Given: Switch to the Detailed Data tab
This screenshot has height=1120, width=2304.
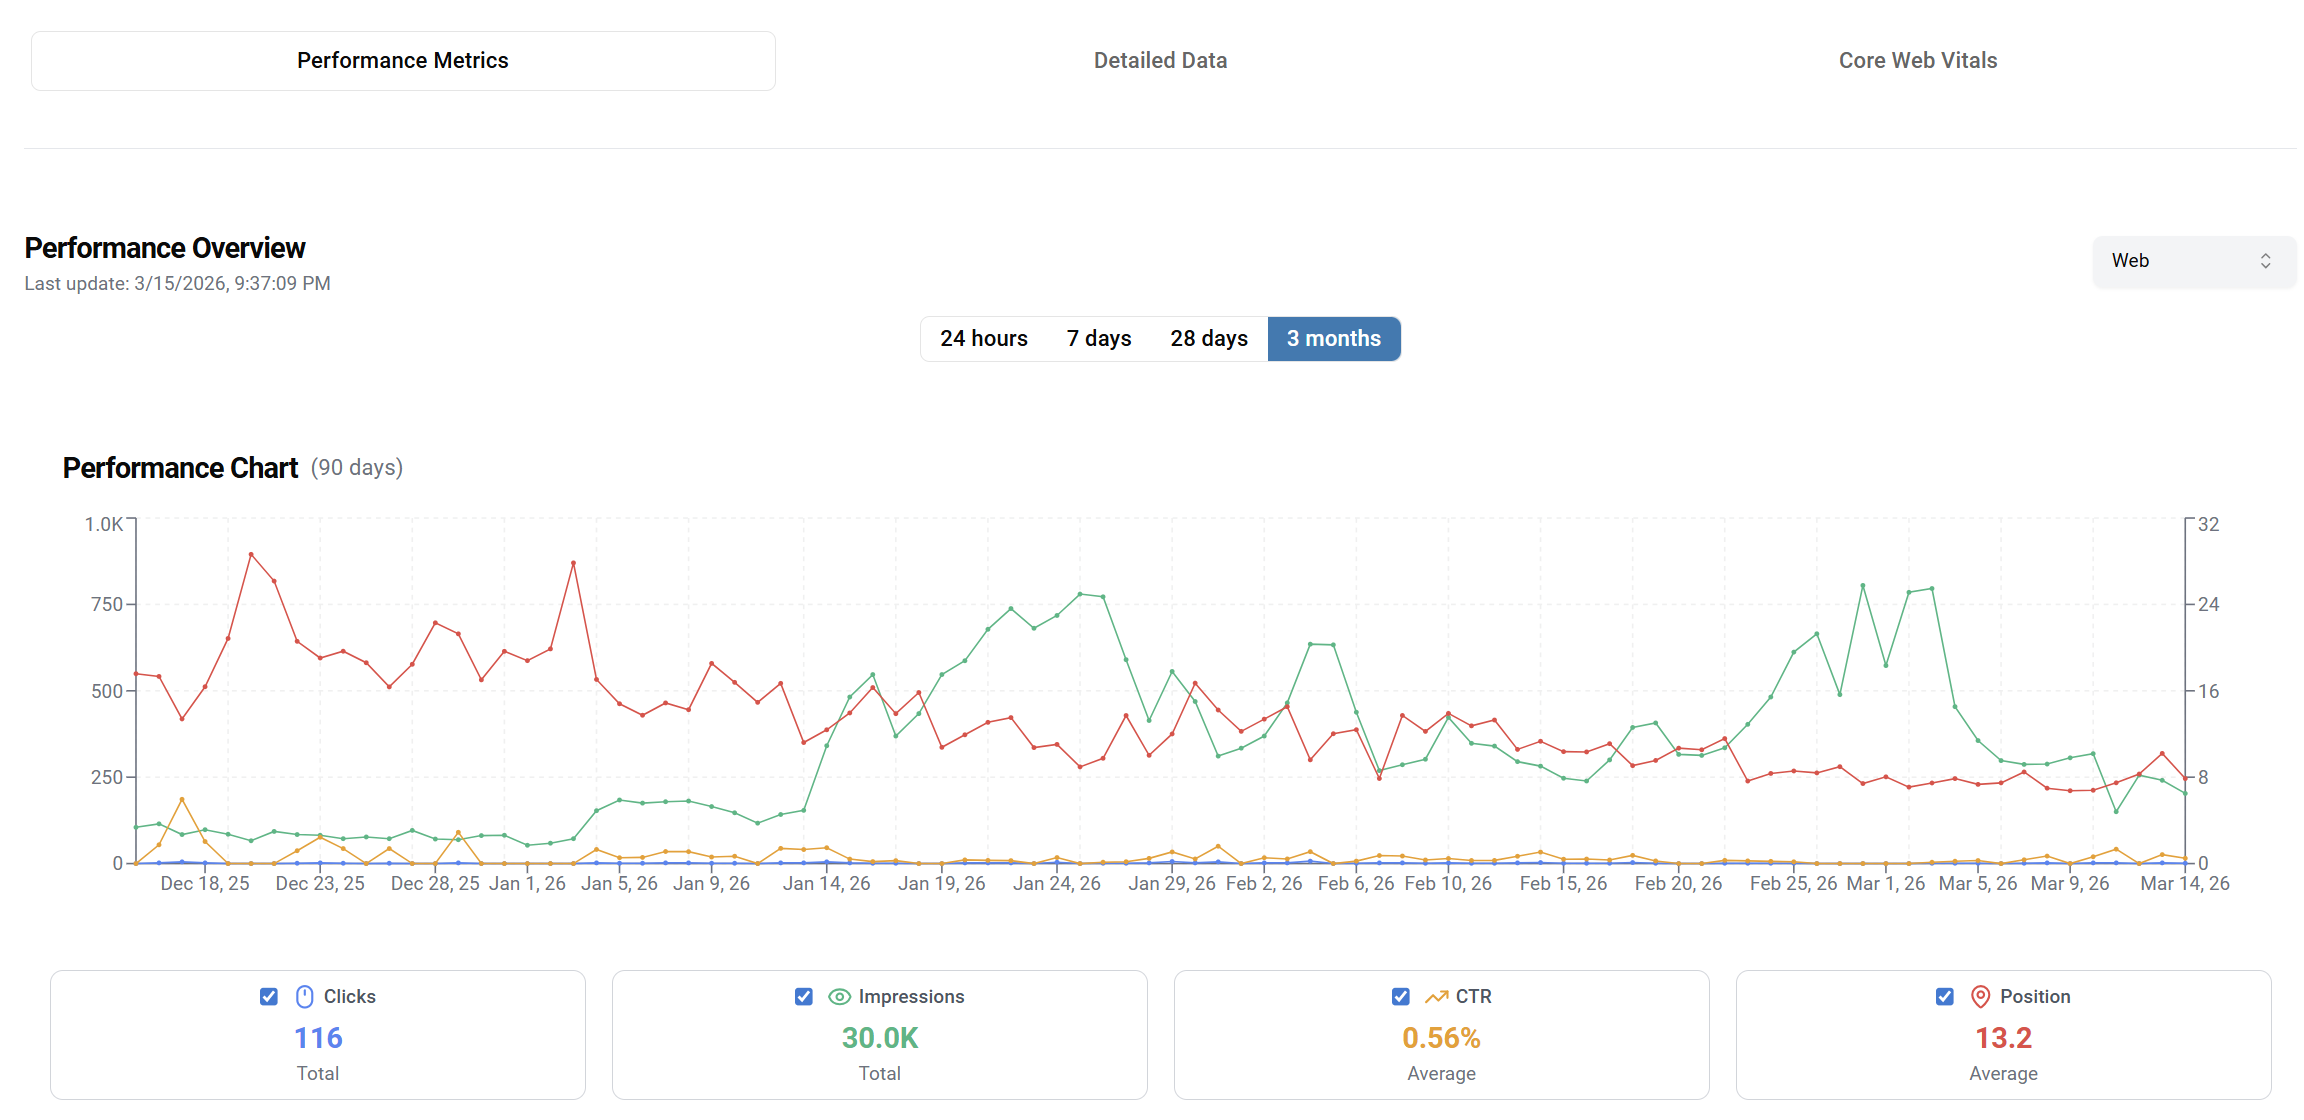Looking at the screenshot, I should (x=1160, y=60).
